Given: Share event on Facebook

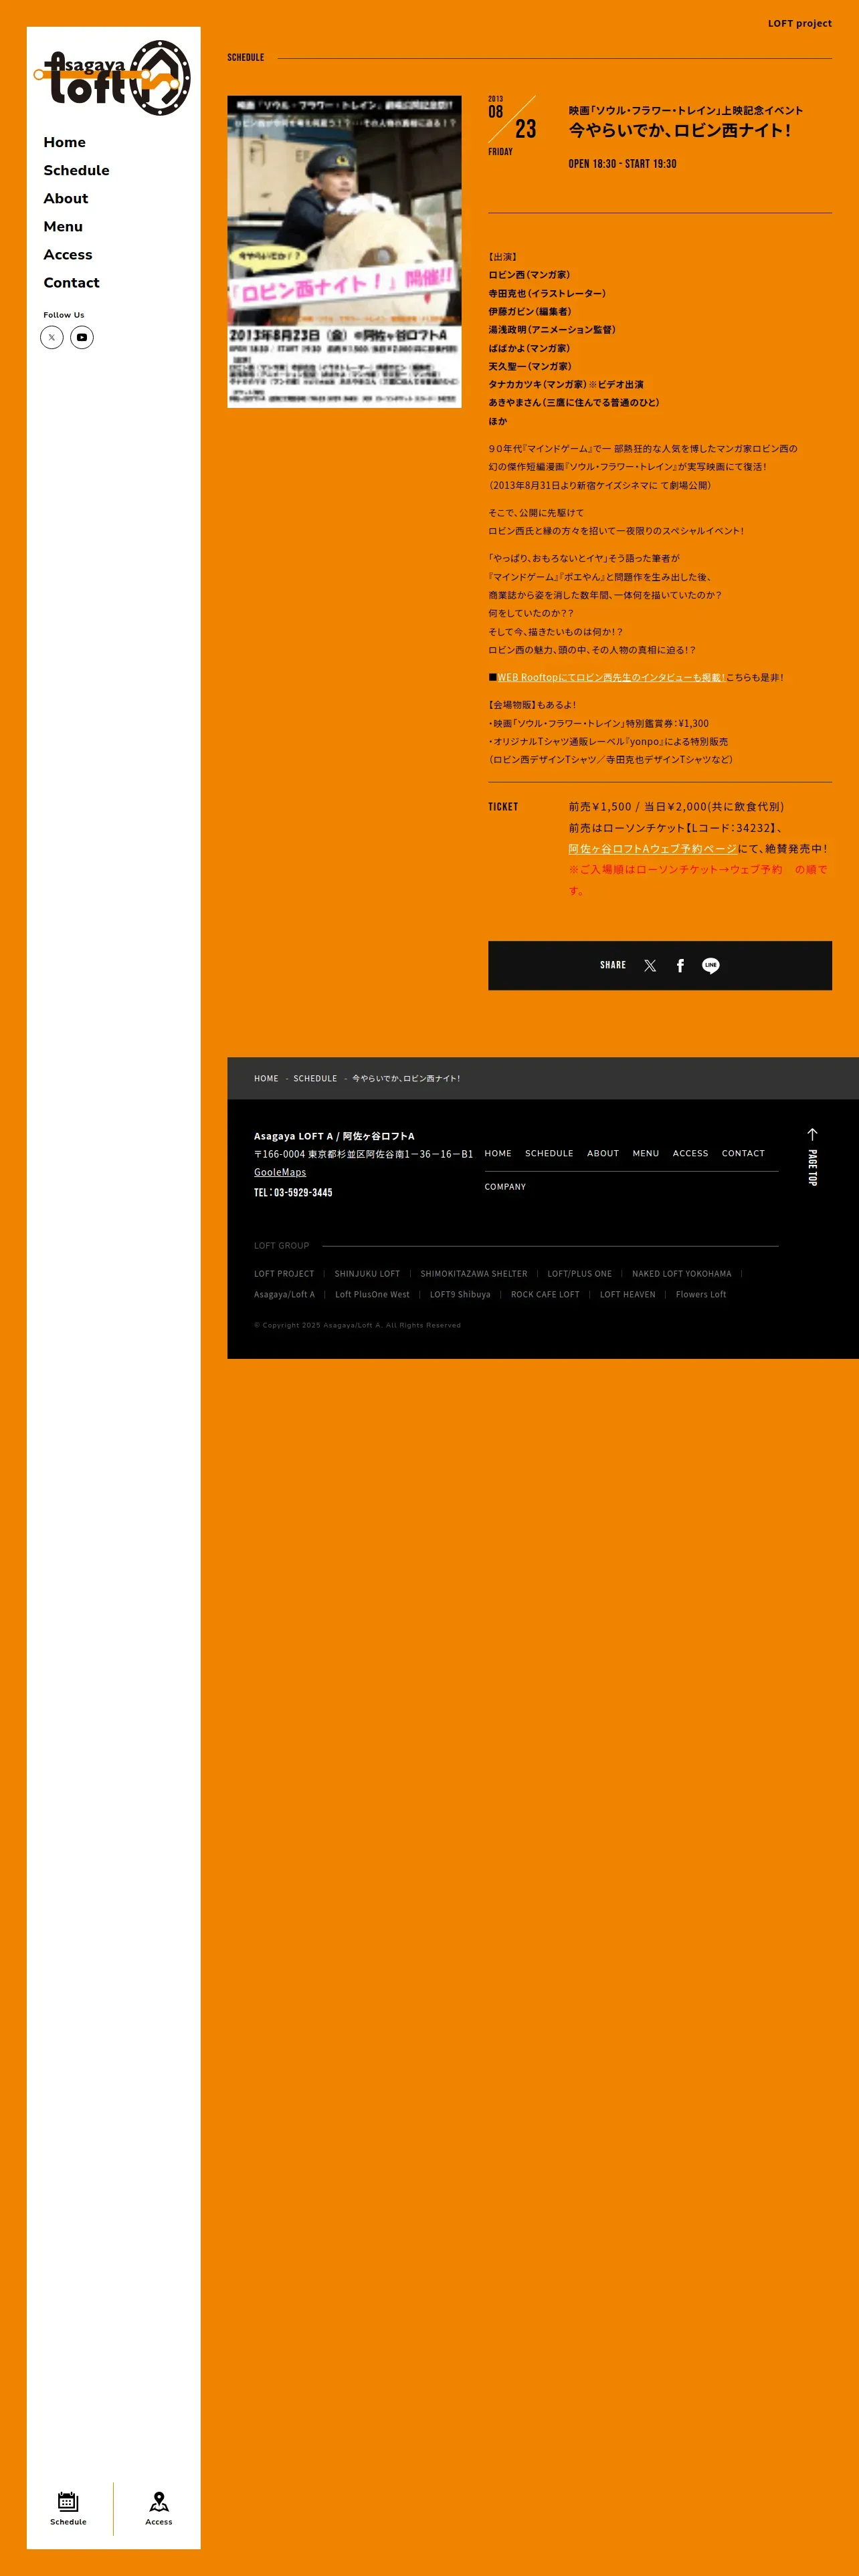Looking at the screenshot, I should pyautogui.click(x=680, y=965).
